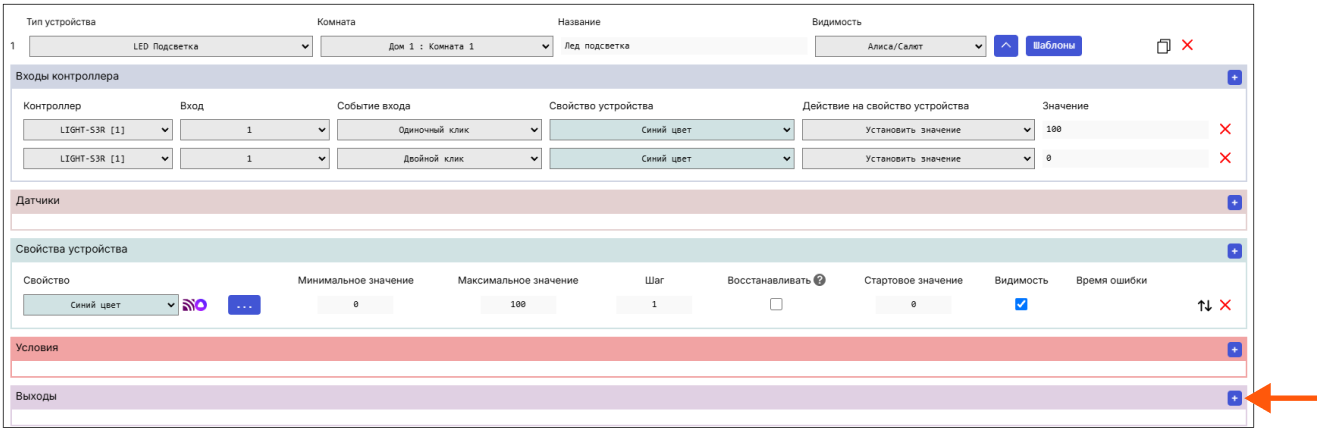The width and height of the screenshot is (1320, 431).
Task: Click the Название field with Лед подсветка
Action: click(682, 46)
